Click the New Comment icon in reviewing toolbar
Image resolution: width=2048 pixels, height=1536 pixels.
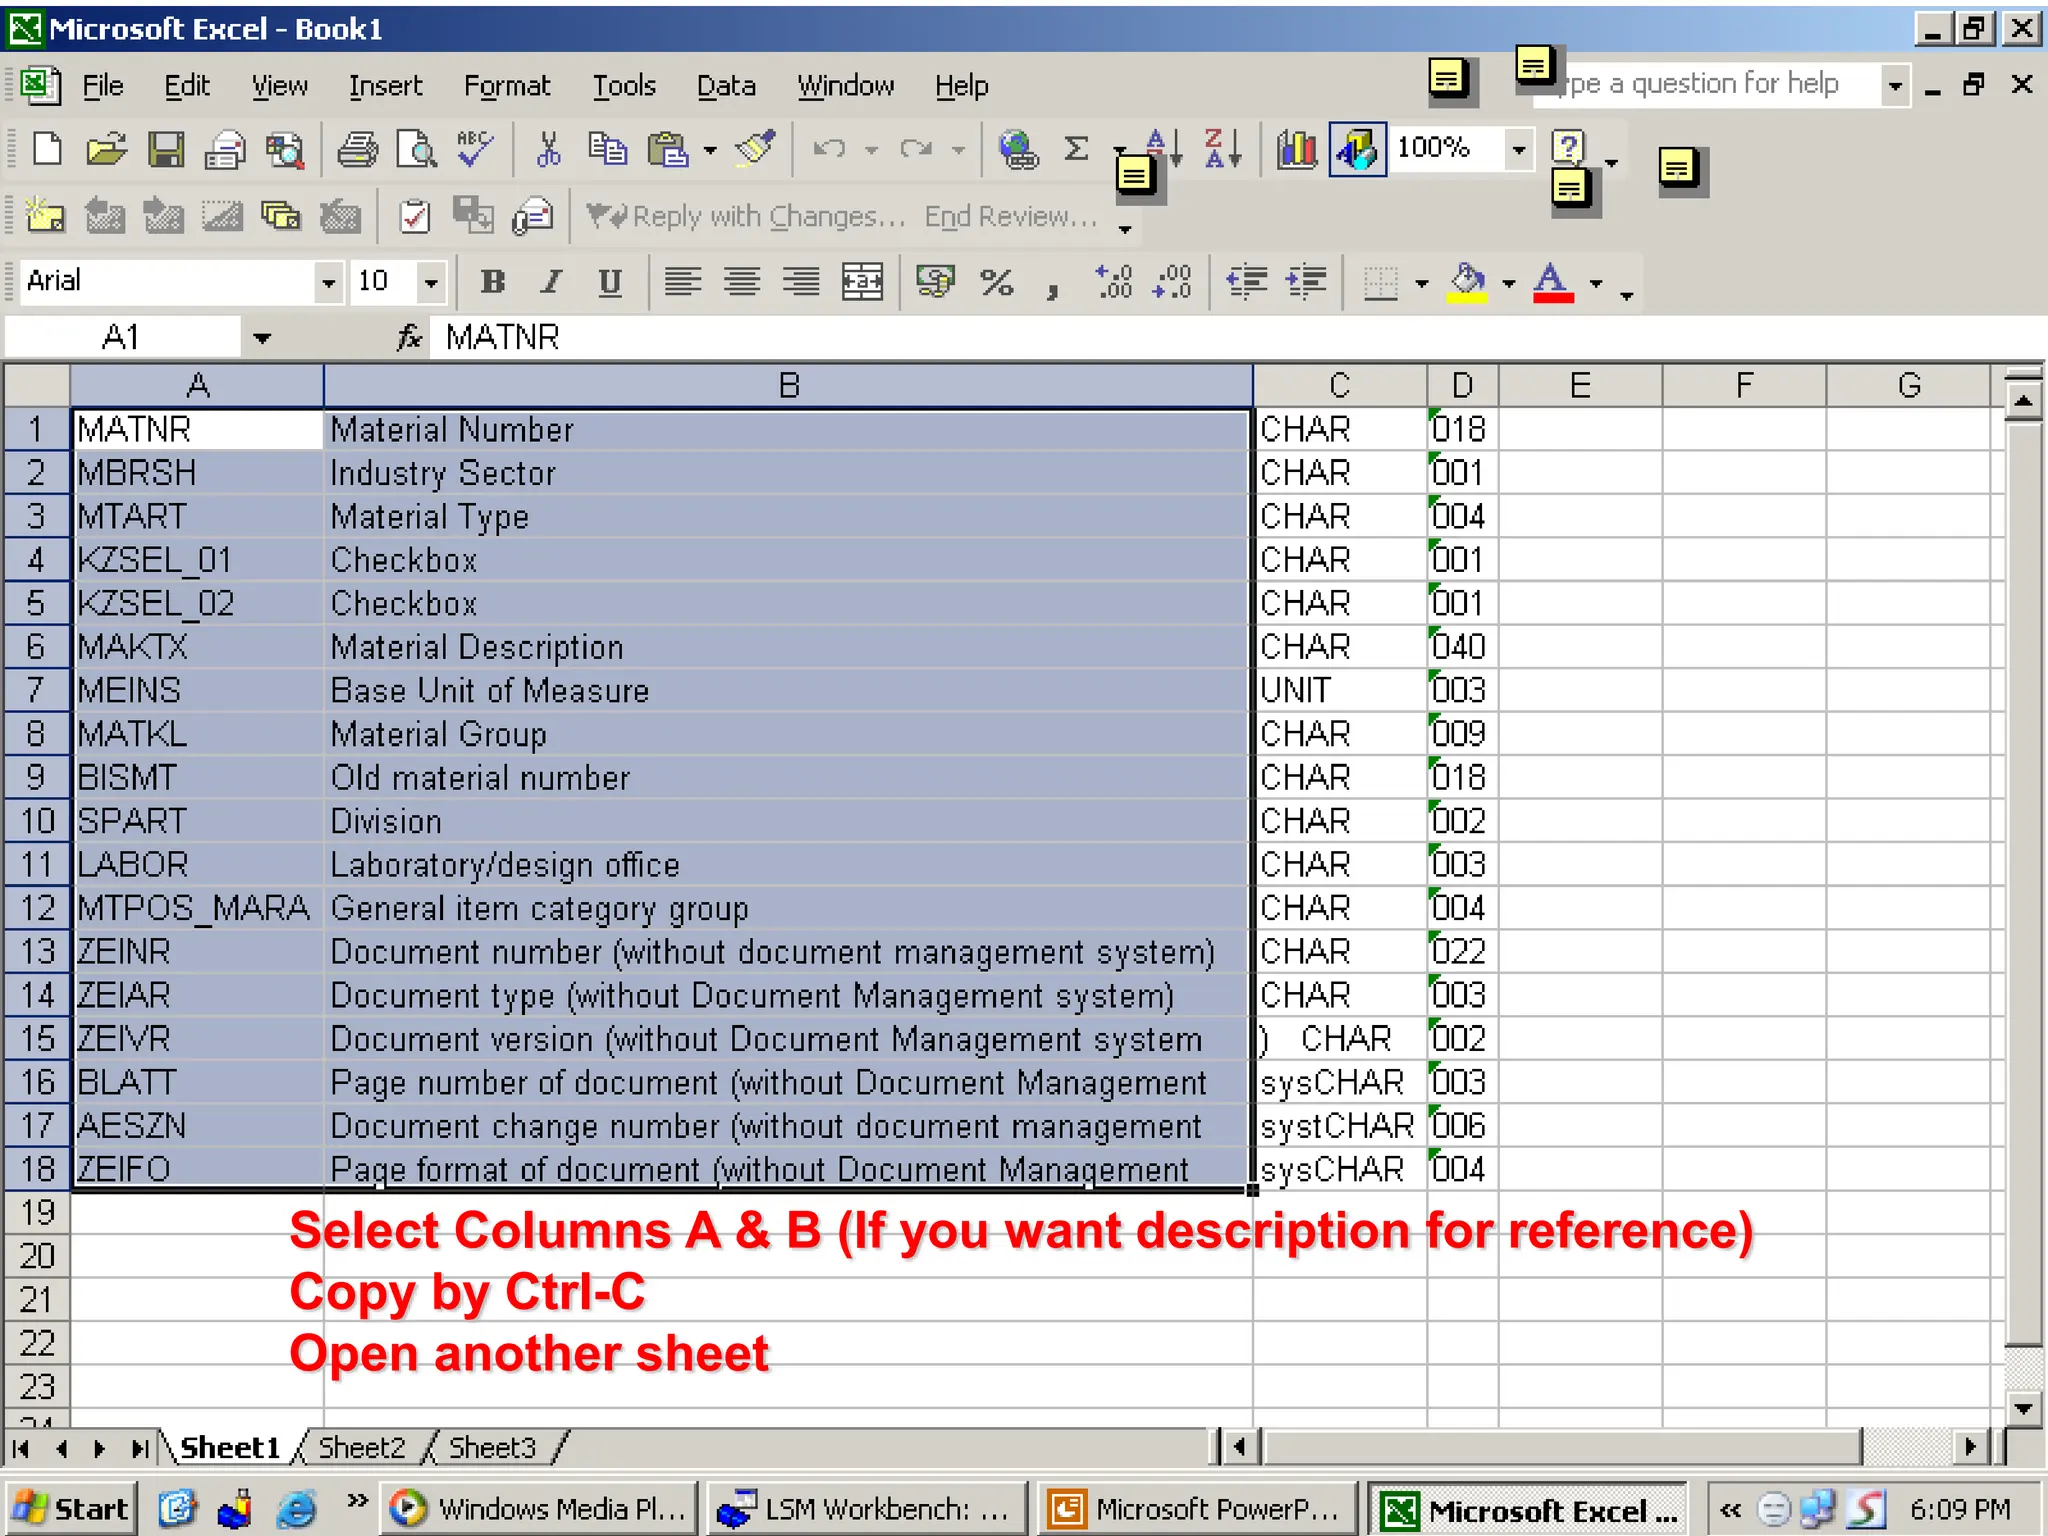pos(45,216)
